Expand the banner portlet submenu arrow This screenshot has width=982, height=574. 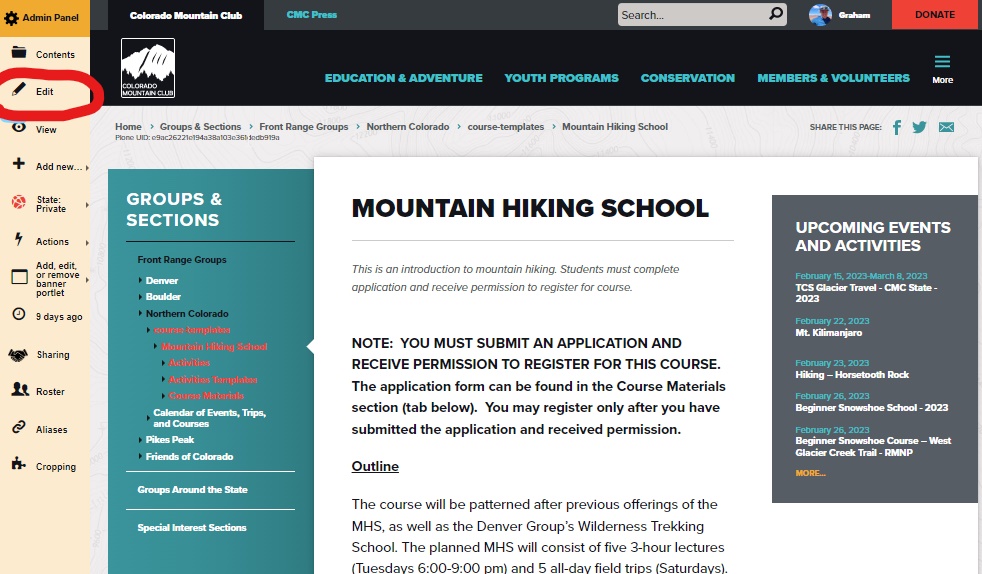tap(87, 280)
